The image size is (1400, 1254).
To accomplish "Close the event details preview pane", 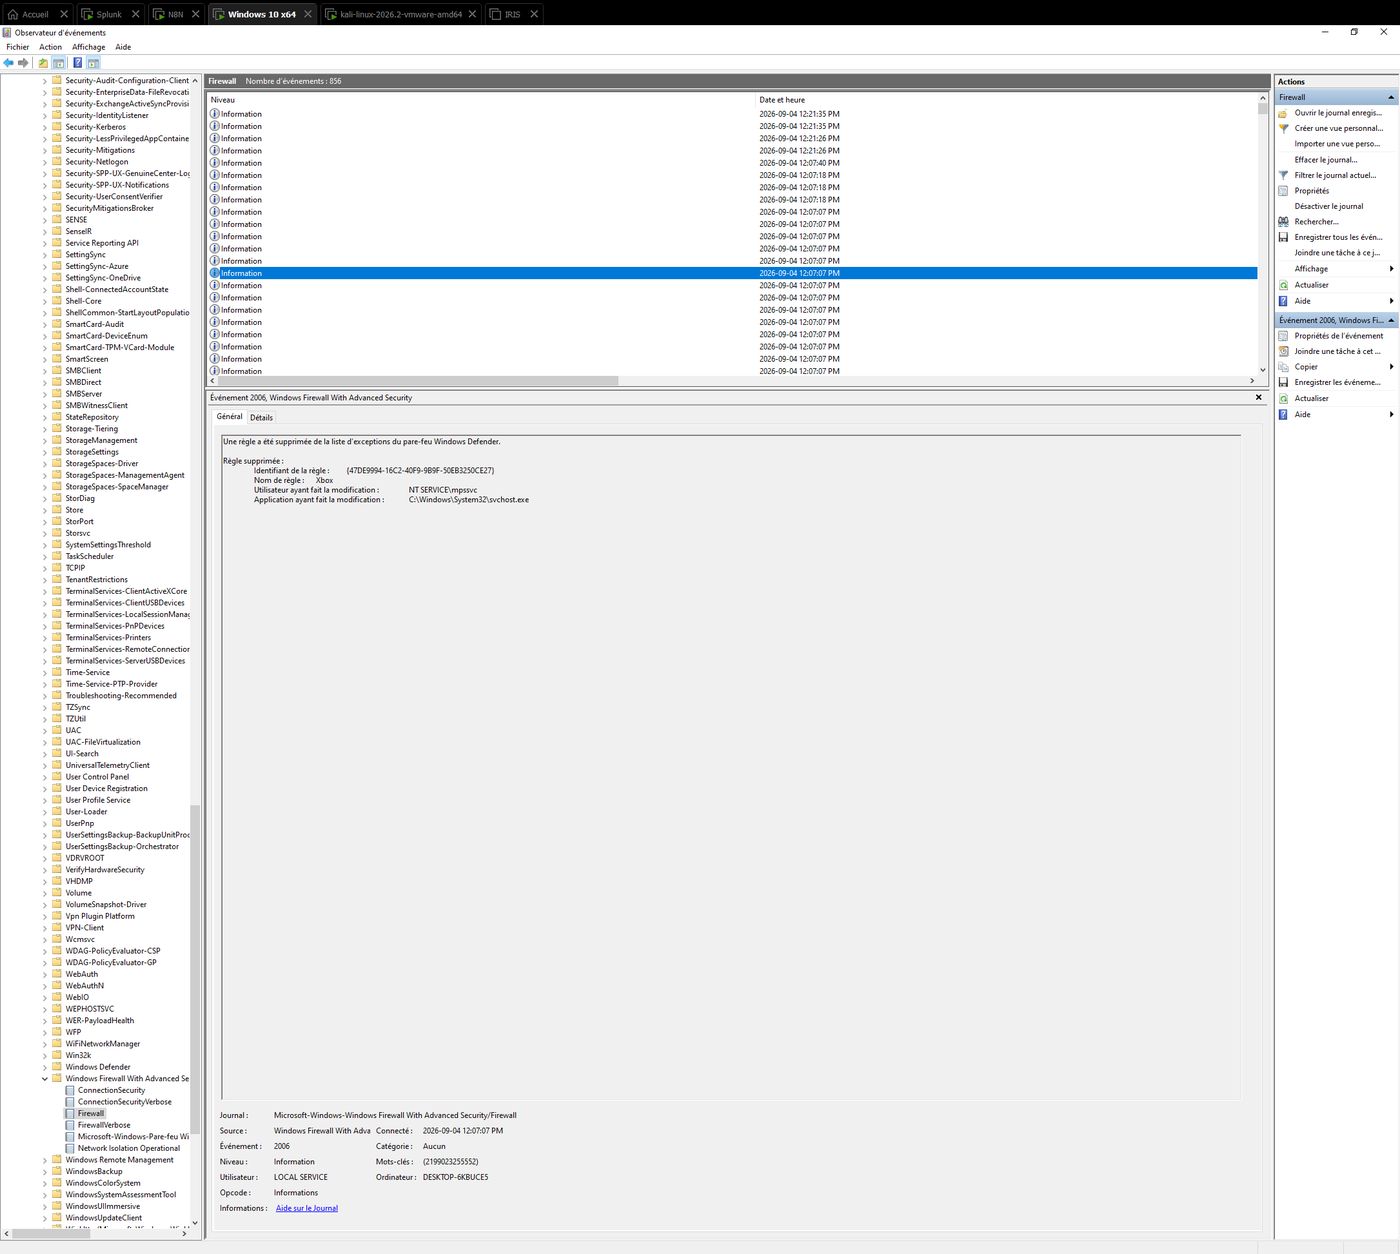I will point(1259,398).
